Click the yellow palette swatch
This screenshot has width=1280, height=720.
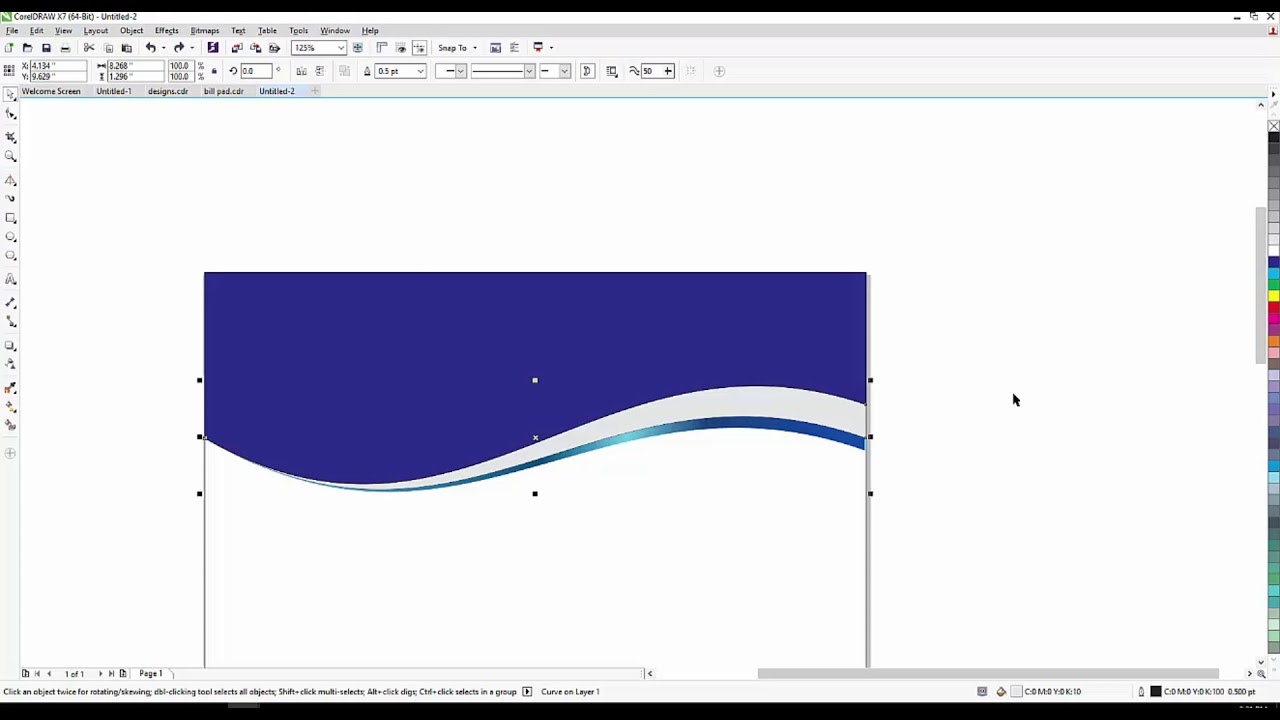tap(1274, 296)
